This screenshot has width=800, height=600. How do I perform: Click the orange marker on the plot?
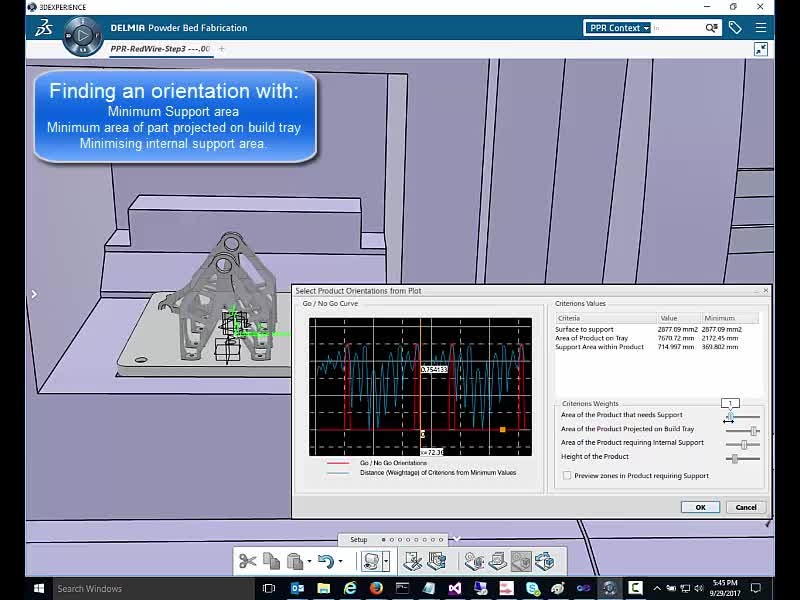503,430
